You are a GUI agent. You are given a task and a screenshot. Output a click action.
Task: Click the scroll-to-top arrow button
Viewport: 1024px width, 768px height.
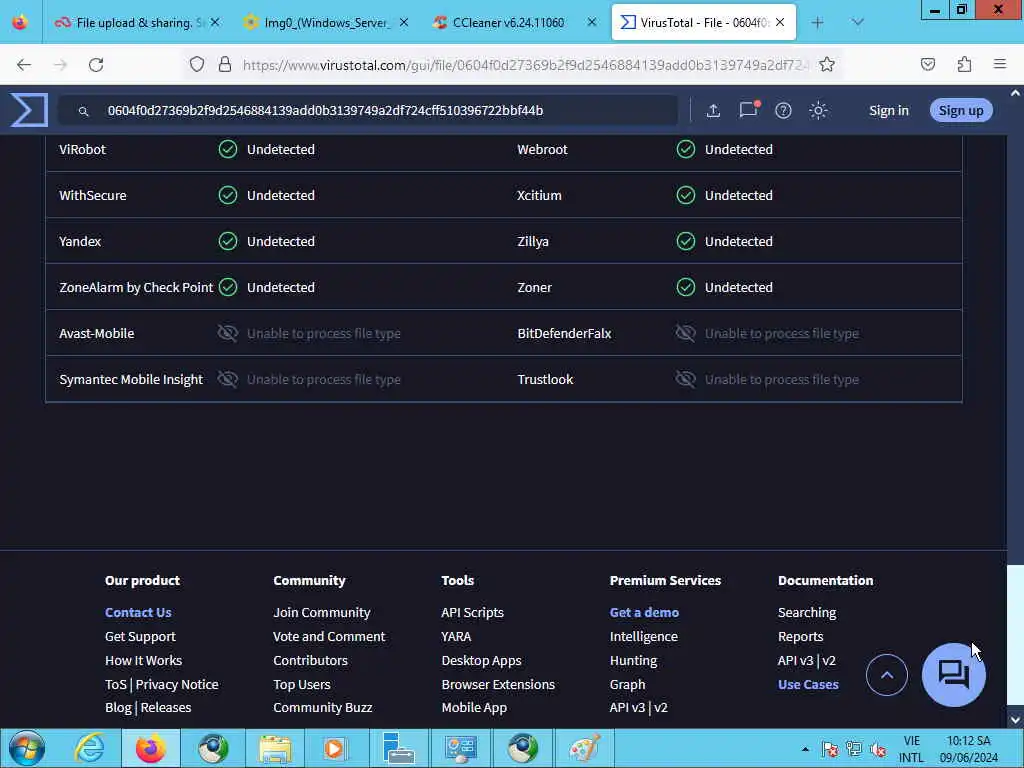[886, 675]
